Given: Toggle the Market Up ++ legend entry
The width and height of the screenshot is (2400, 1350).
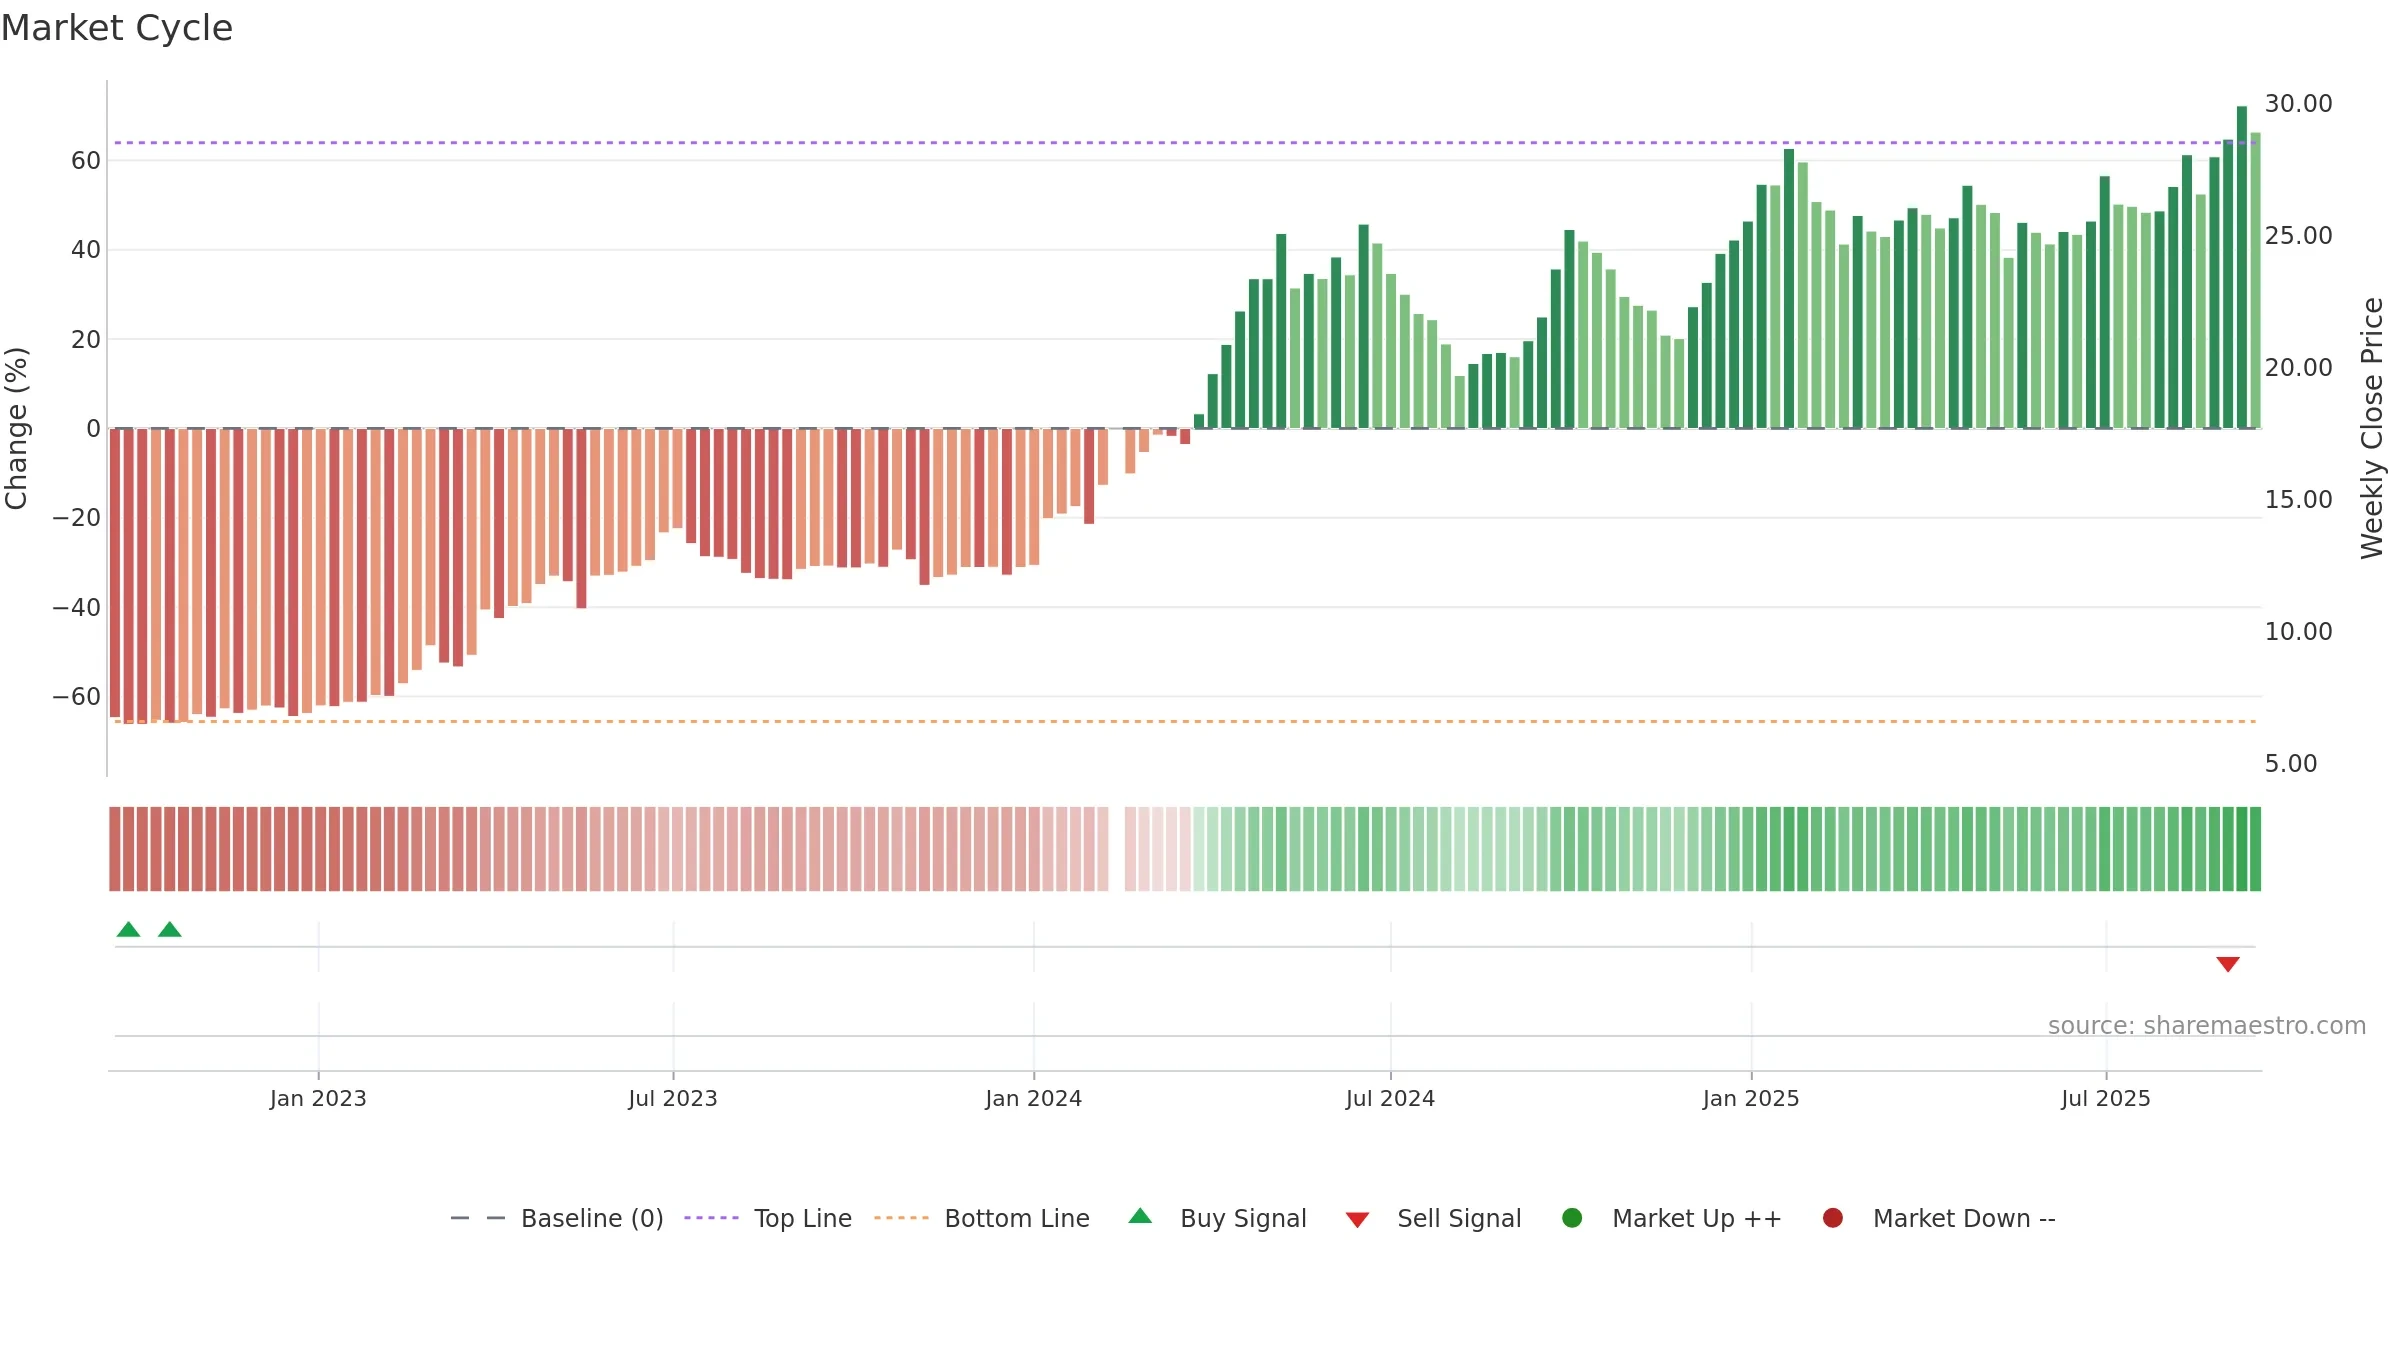Looking at the screenshot, I should tap(1672, 1218).
